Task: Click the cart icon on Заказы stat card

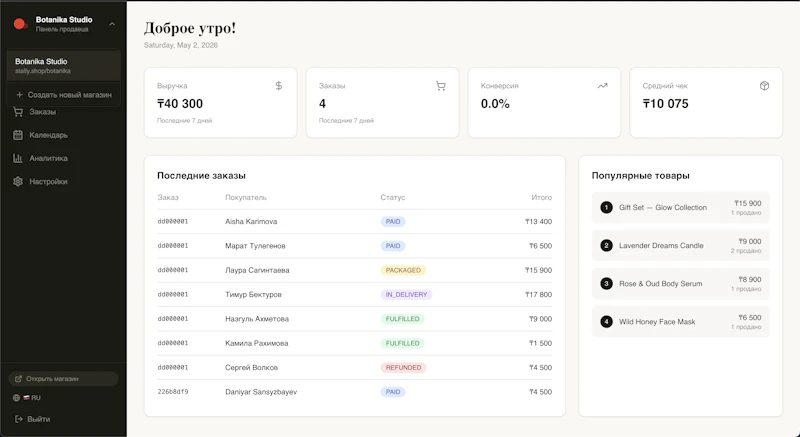Action: pos(441,86)
